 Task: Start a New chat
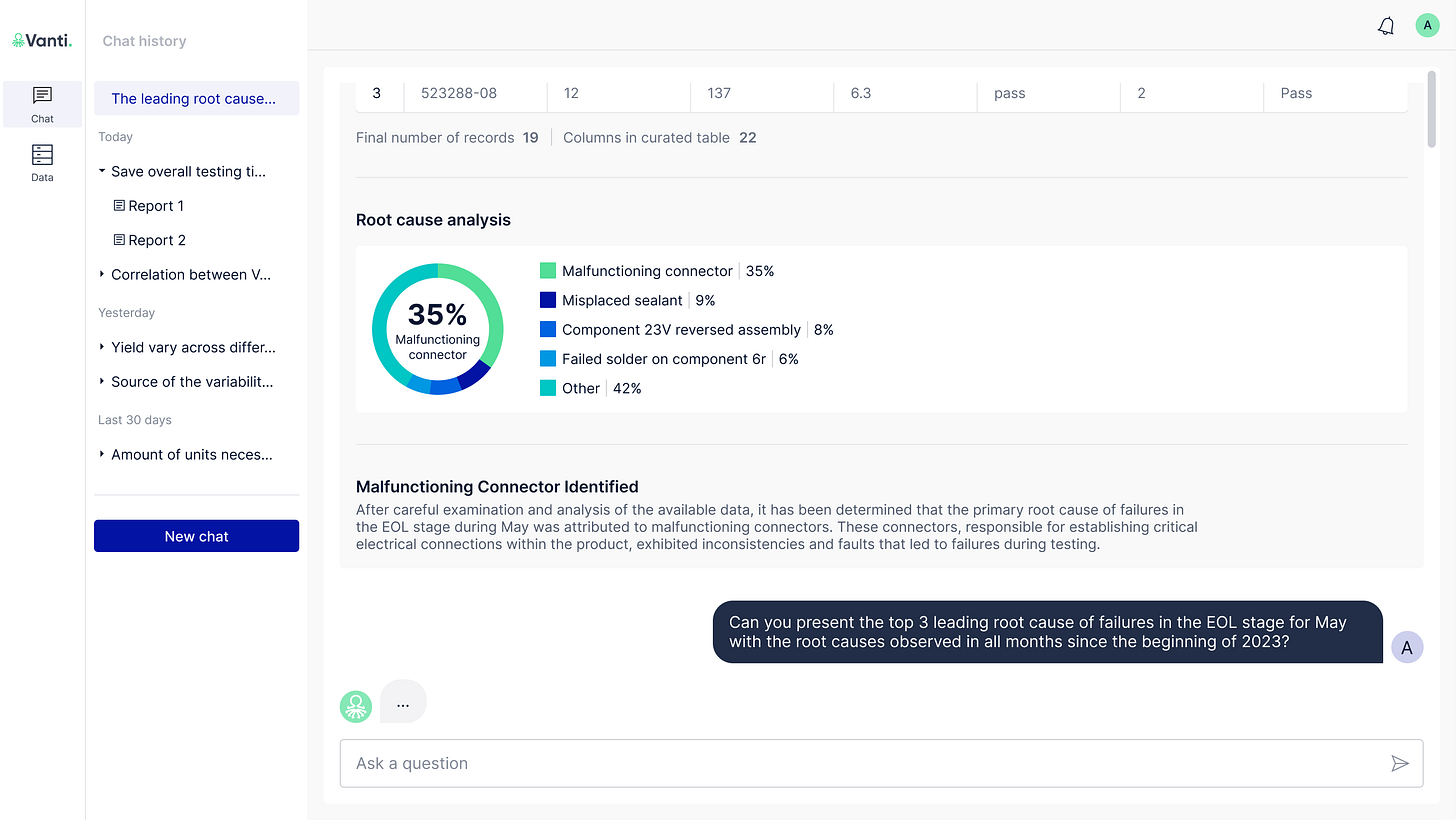[x=196, y=536]
